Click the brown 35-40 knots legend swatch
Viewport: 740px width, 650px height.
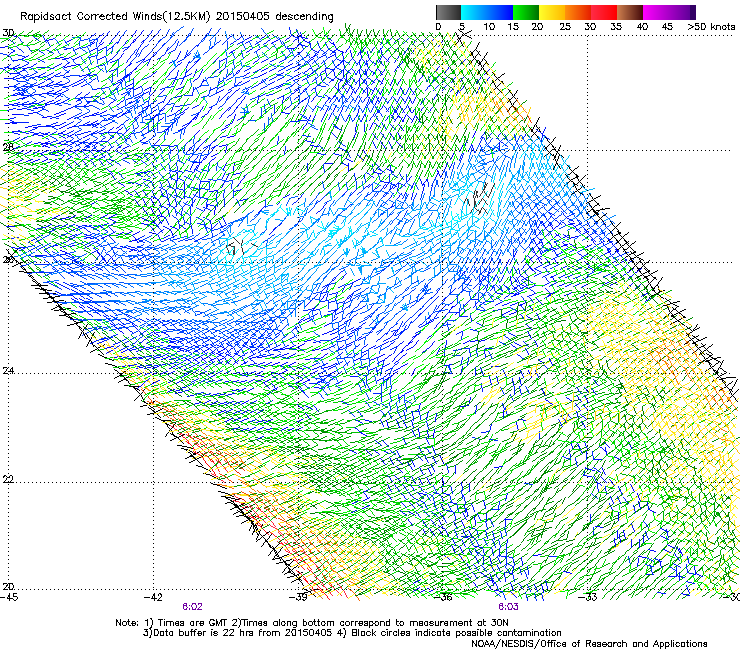tap(630, 12)
